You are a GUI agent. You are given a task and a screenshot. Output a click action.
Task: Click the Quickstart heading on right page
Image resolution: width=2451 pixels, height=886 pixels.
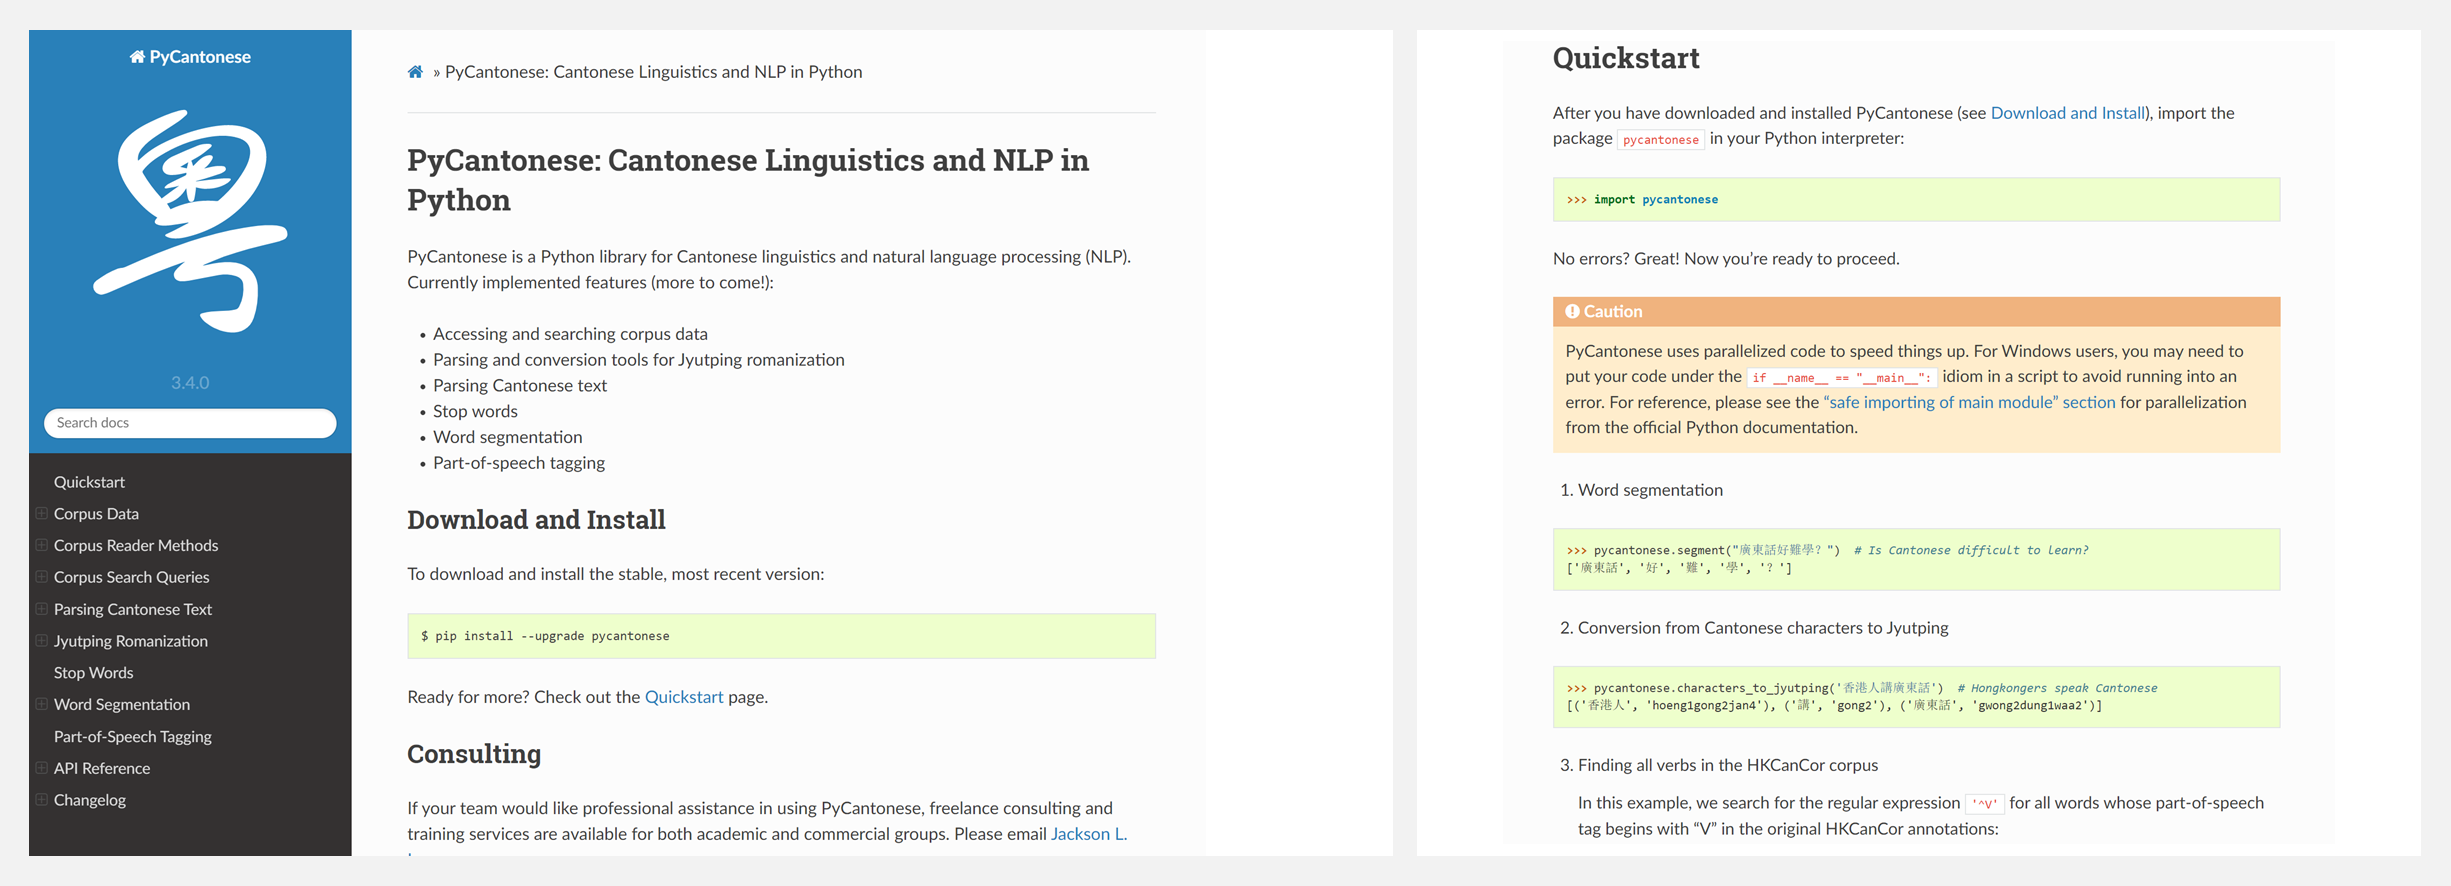(x=1626, y=58)
